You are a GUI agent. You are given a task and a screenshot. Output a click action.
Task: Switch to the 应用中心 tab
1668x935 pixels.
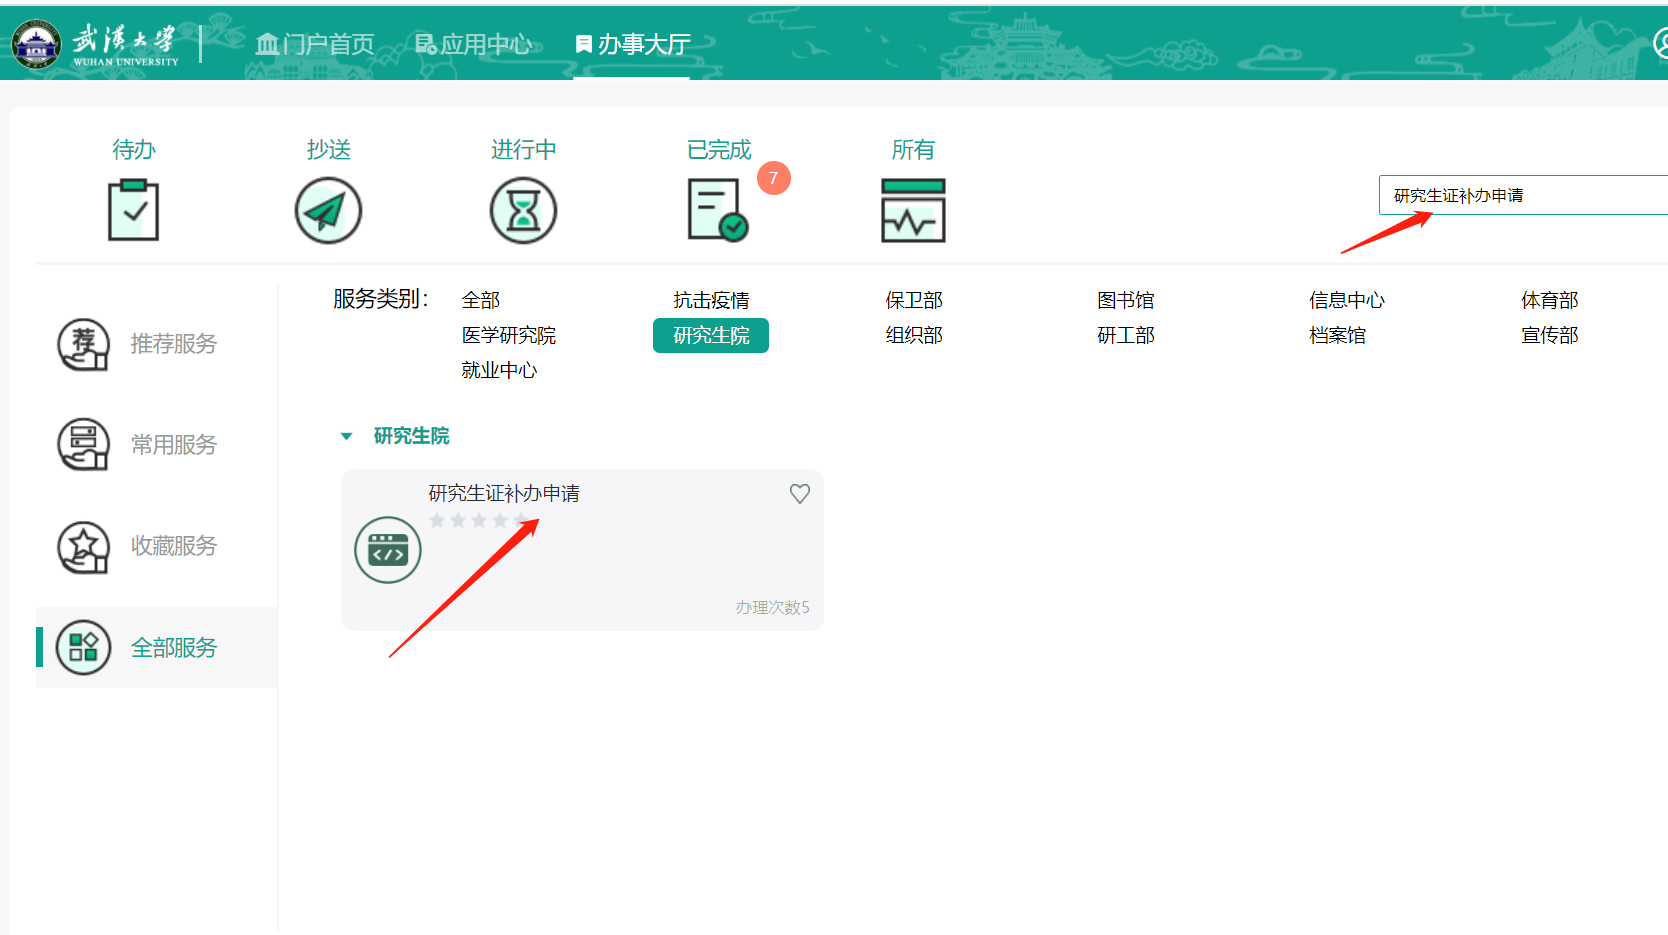click(x=474, y=44)
